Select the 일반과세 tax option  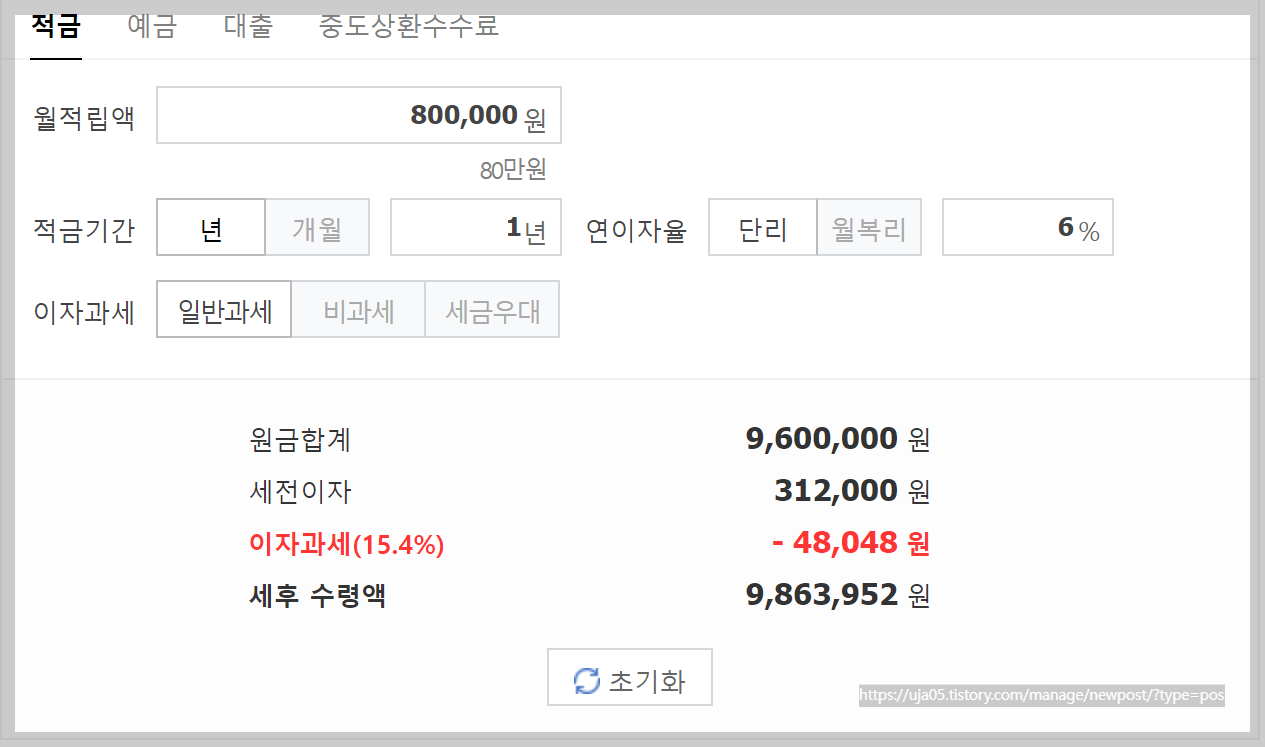[223, 309]
